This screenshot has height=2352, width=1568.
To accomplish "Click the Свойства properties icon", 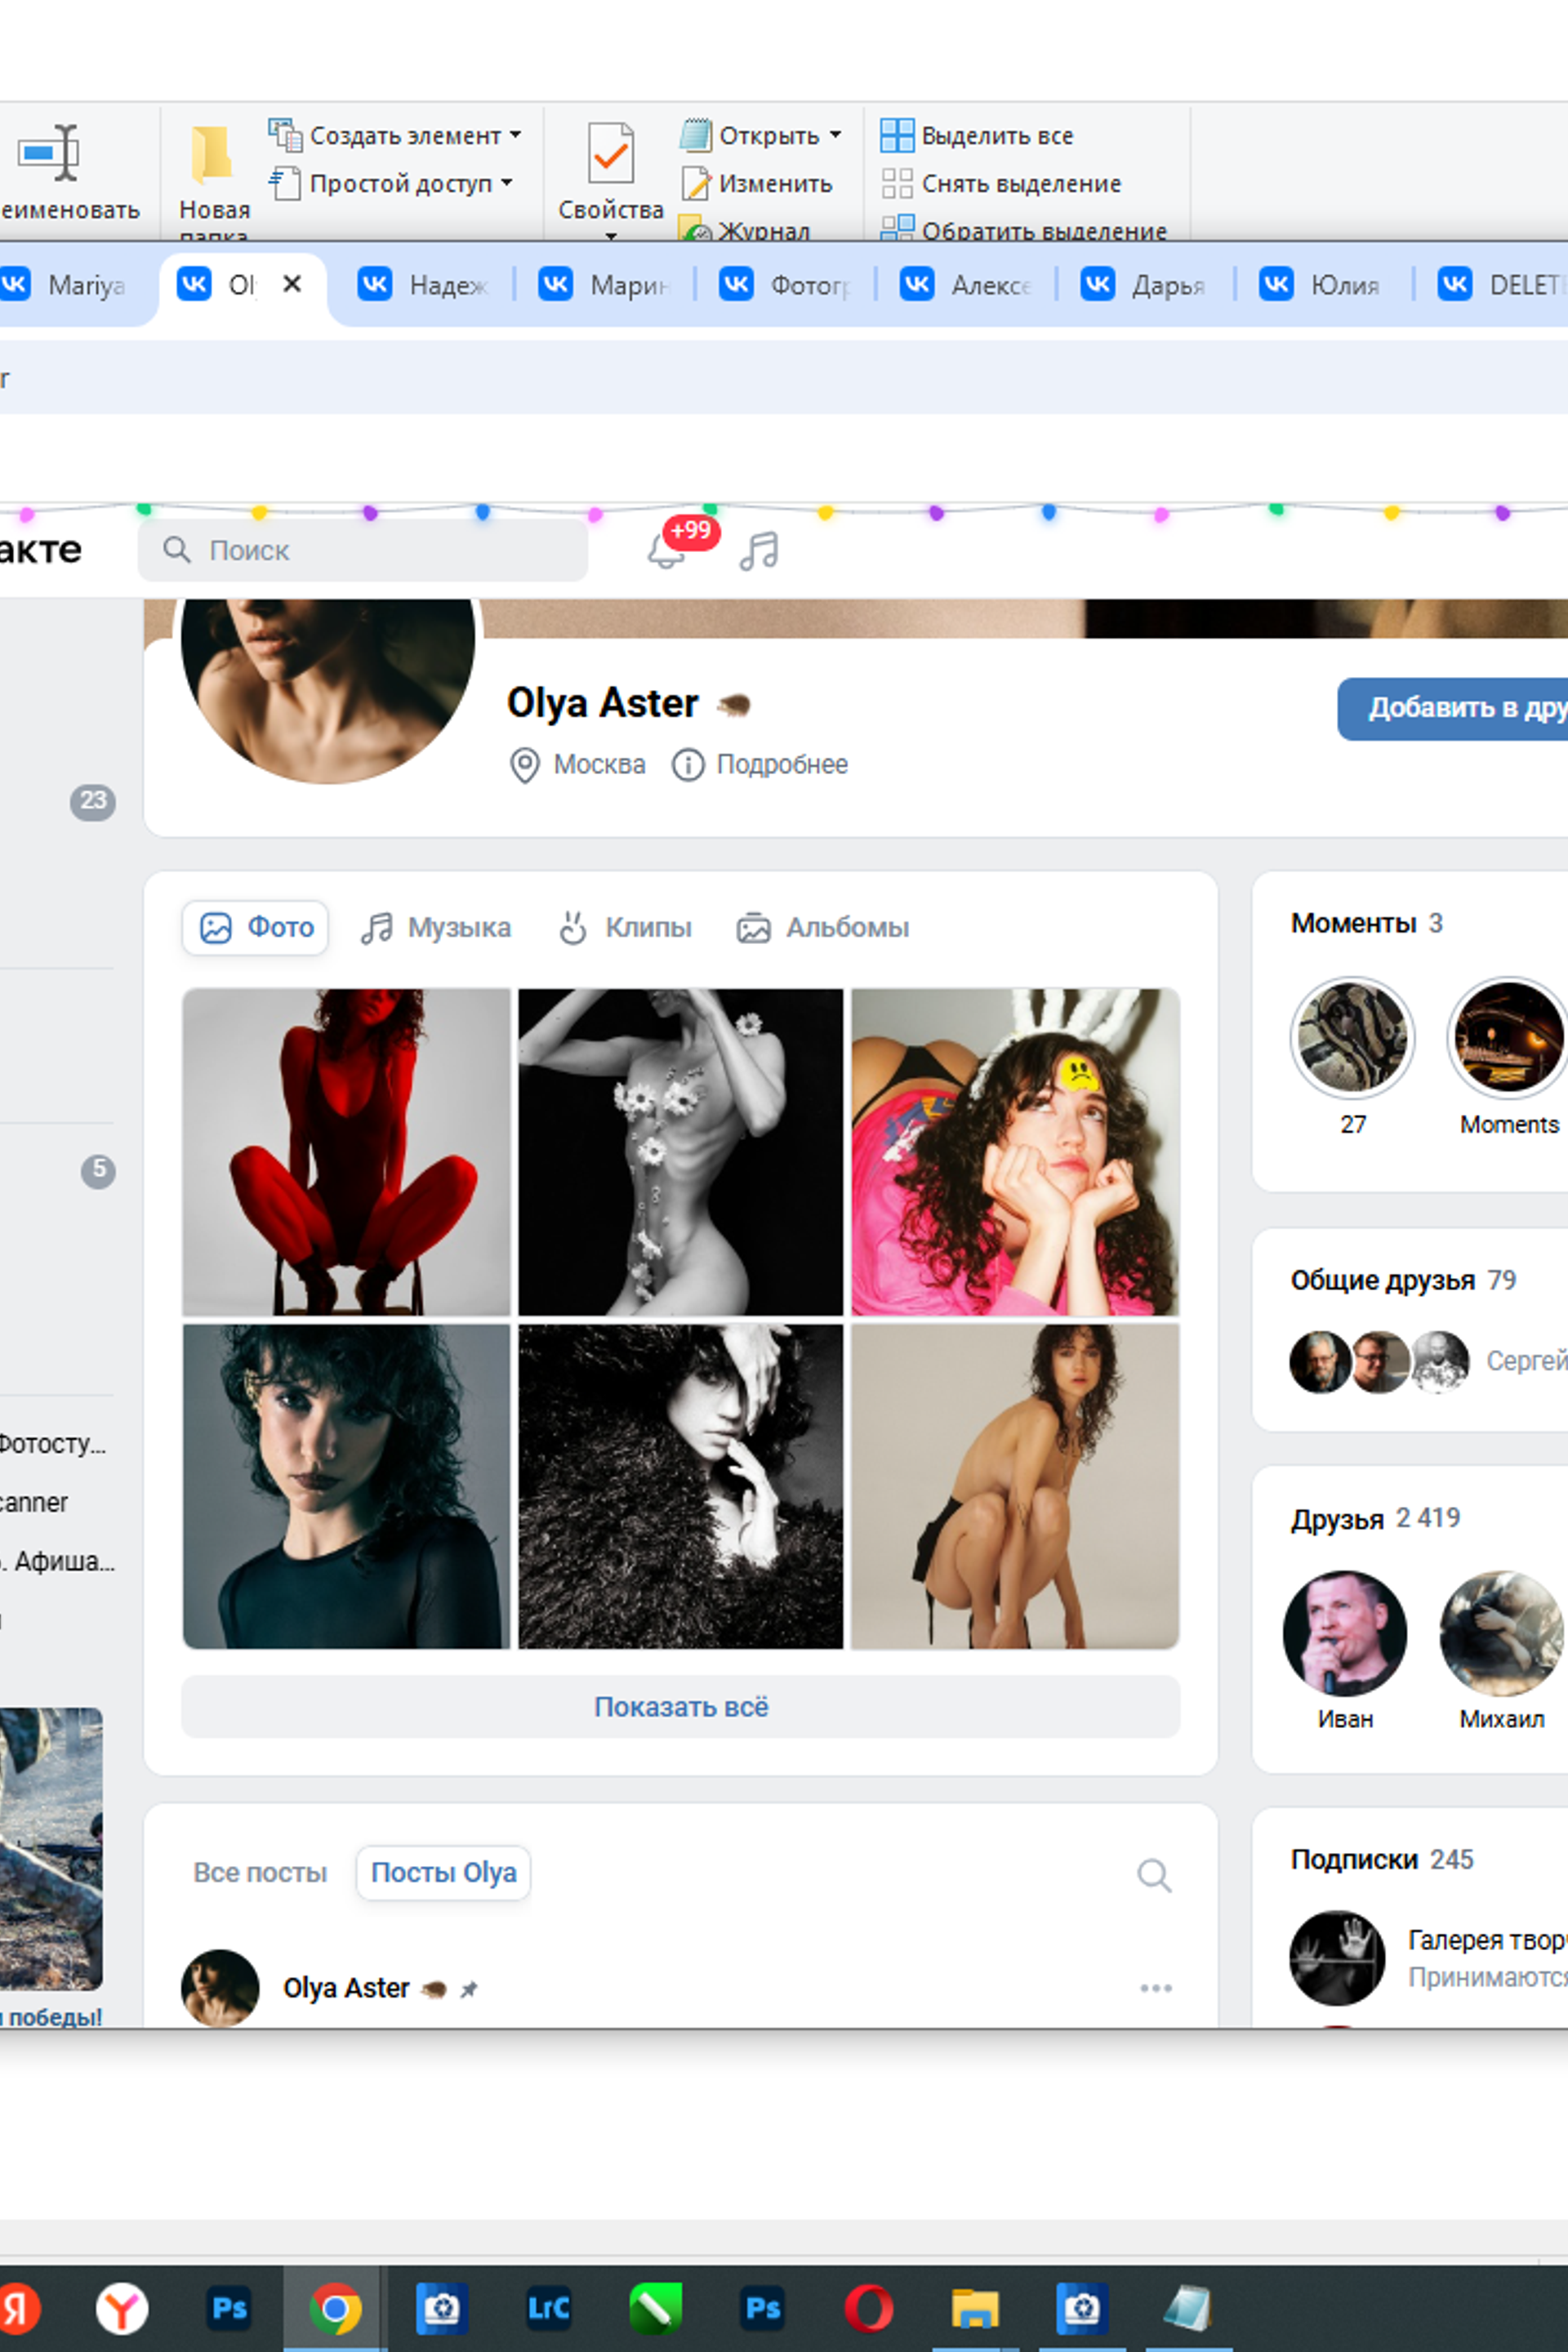I will 610,153.
